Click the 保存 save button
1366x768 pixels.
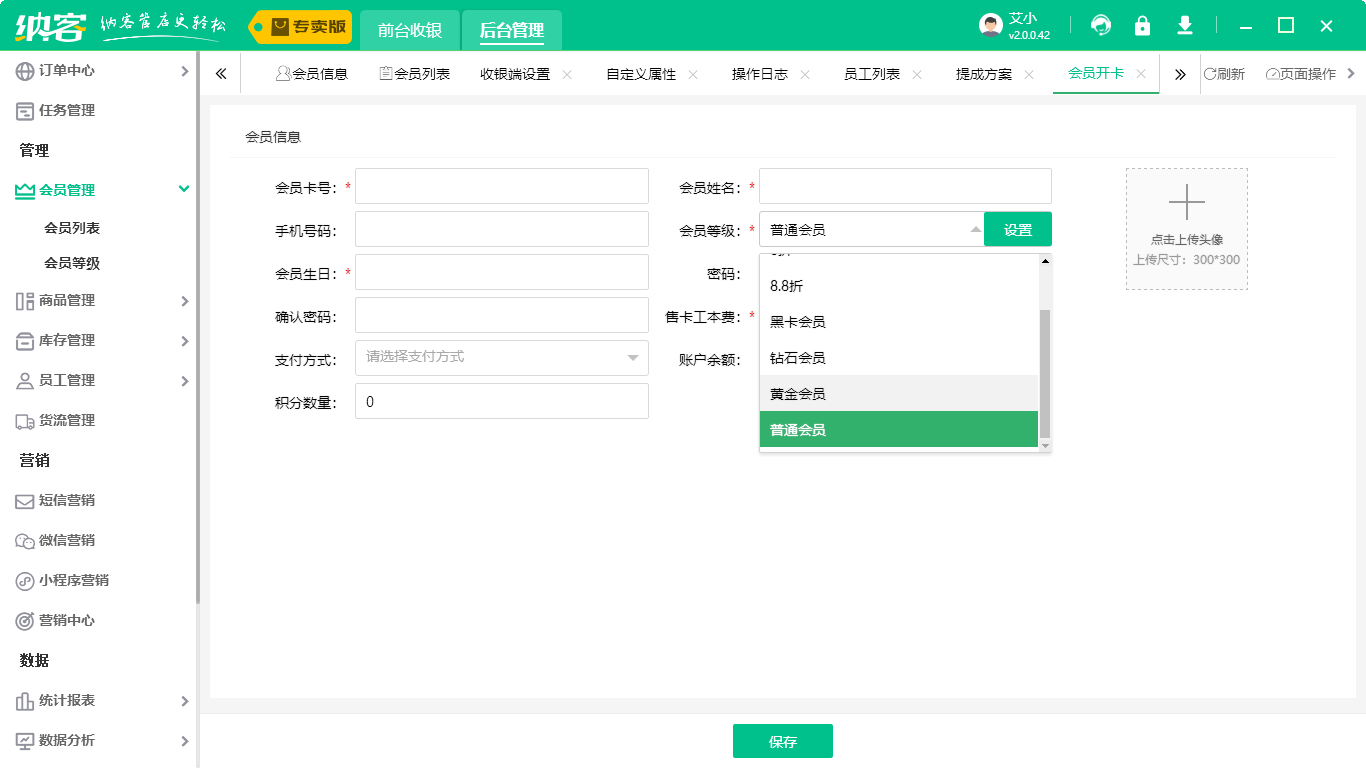pyautogui.click(x=783, y=740)
